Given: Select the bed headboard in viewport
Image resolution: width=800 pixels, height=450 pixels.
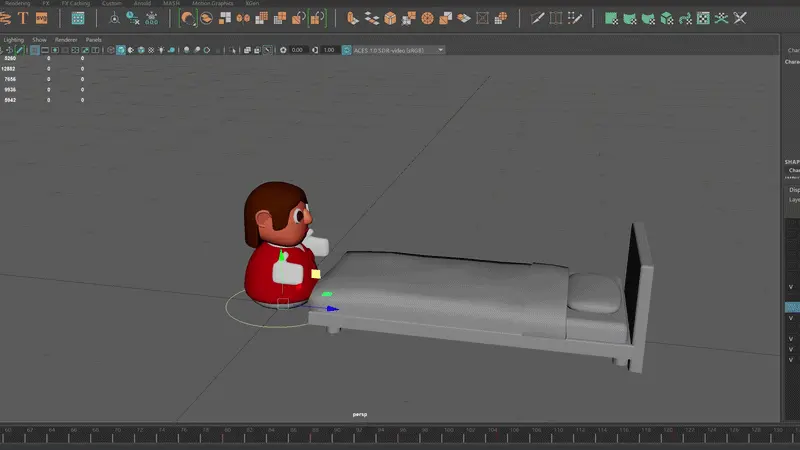Looking at the screenshot, I should click(642, 296).
